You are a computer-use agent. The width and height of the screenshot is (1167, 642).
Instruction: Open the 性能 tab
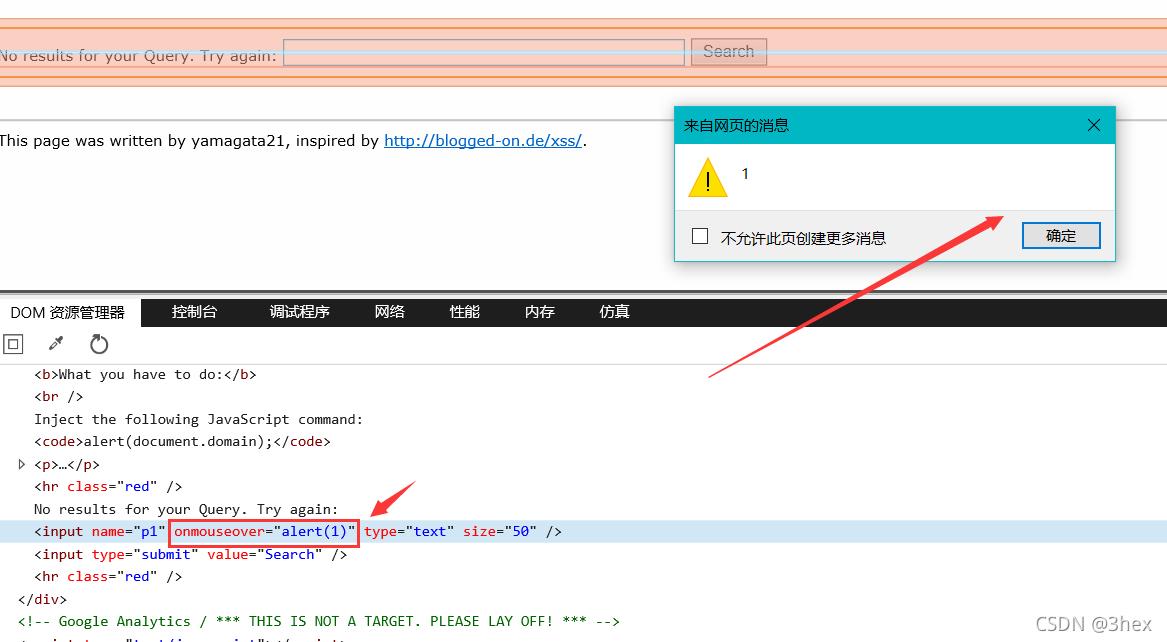coord(465,312)
